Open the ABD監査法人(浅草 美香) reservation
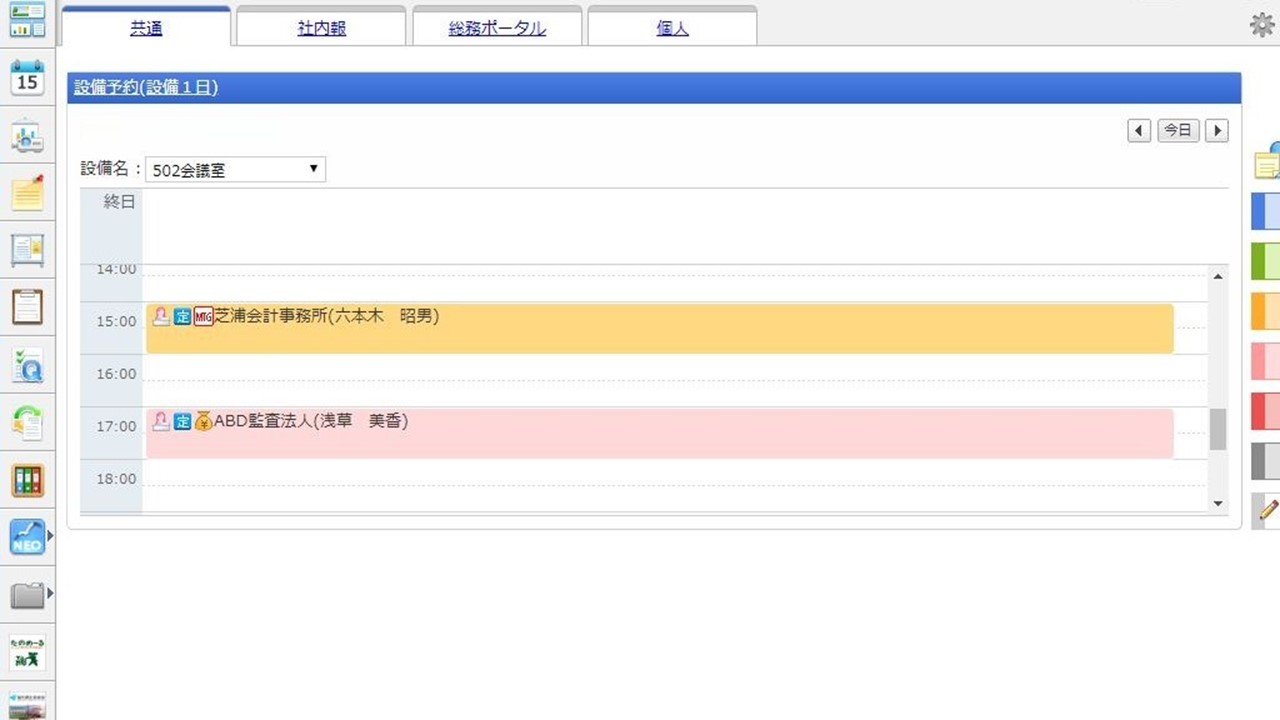 click(x=660, y=433)
